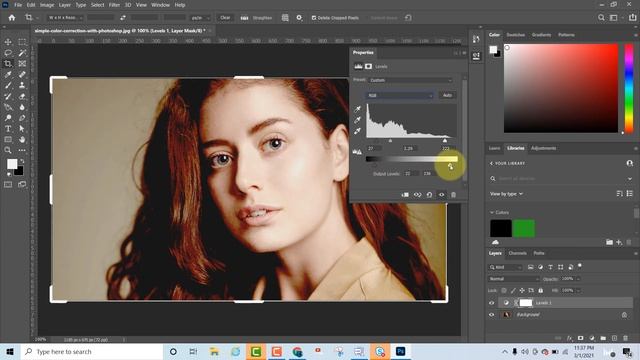Open additional crop settings gear
Screen dimensions: 640x360
(299, 18)
